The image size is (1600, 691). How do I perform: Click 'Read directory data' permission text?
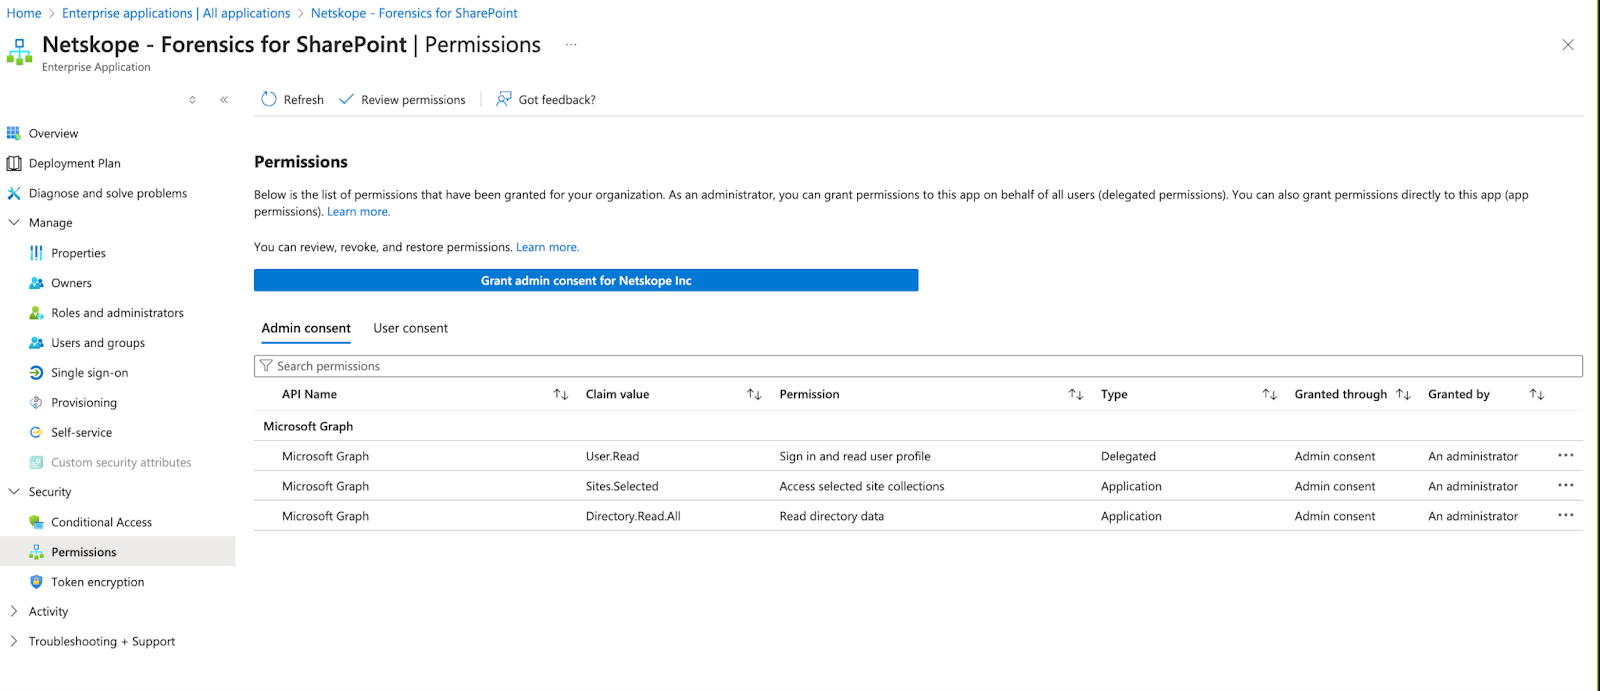831,516
